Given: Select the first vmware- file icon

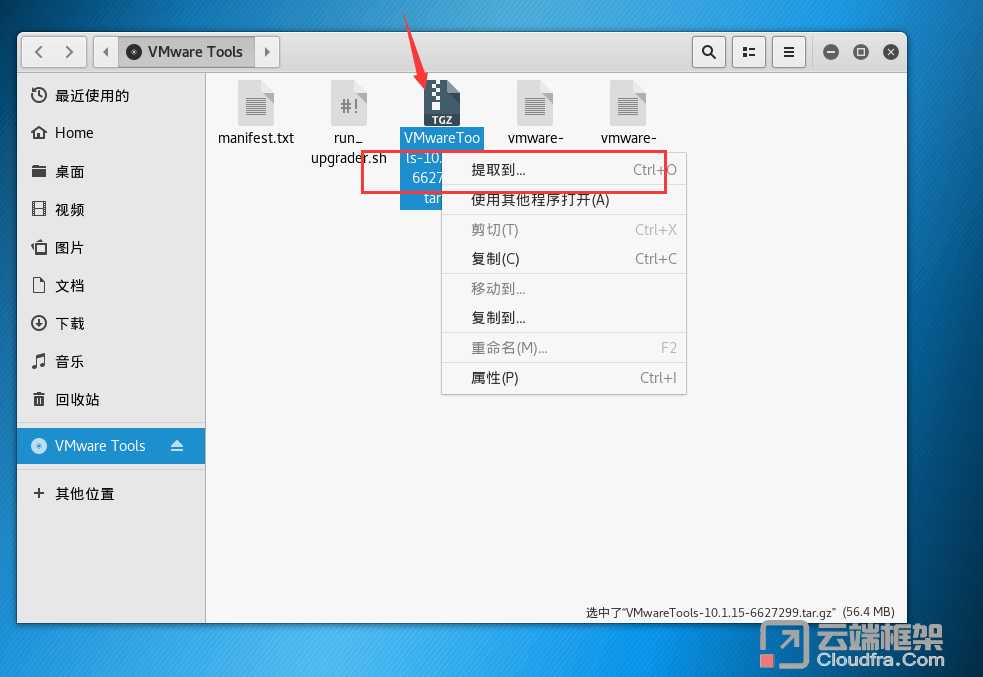Looking at the screenshot, I should click(535, 103).
